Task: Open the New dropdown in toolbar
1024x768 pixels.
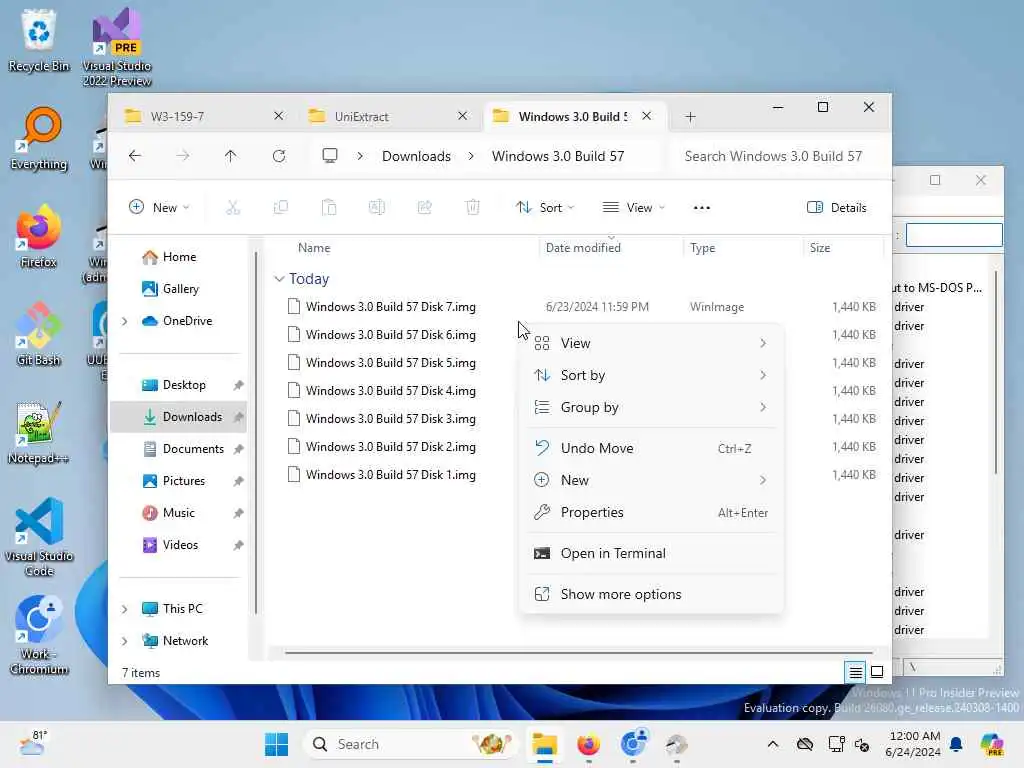Action: (159, 208)
